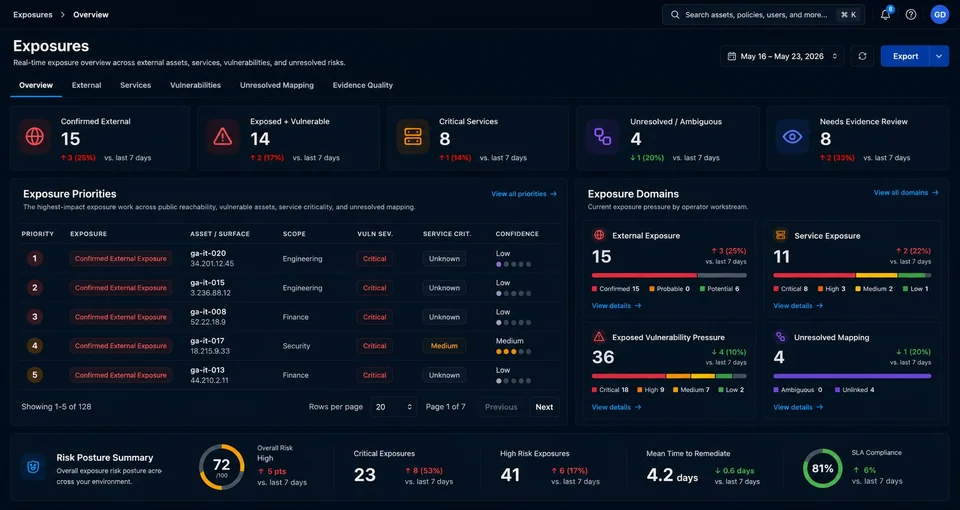Screen dimensions: 960x510
Task: Click Exposures in the breadcrumb
Action: point(33,15)
